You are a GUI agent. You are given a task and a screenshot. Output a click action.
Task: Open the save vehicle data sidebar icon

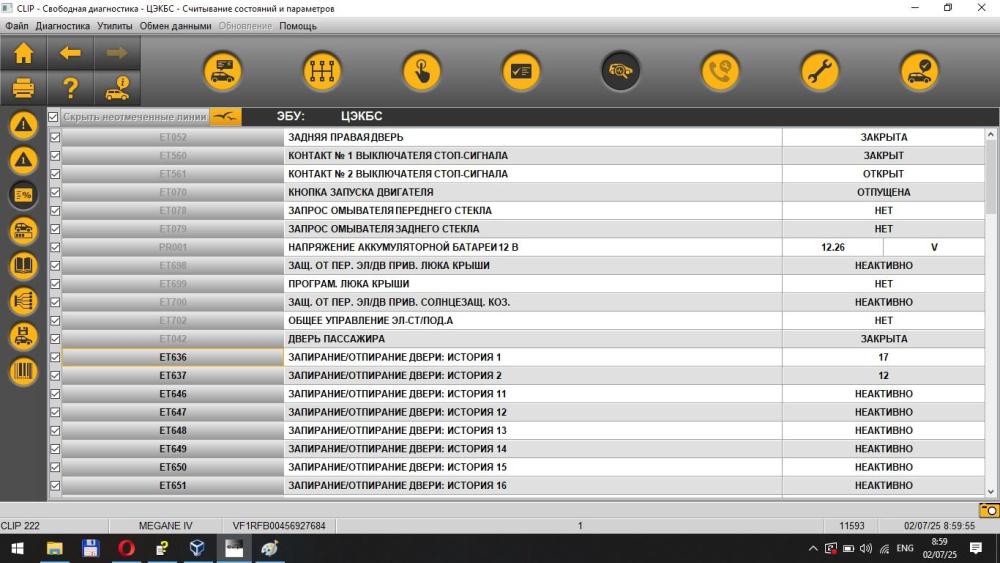(24, 336)
